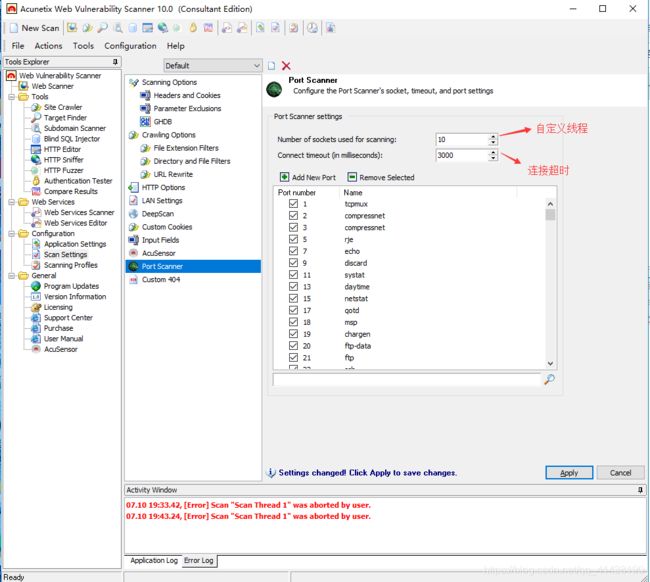
Task: Select Headers and Cookies settings
Action: (187, 95)
